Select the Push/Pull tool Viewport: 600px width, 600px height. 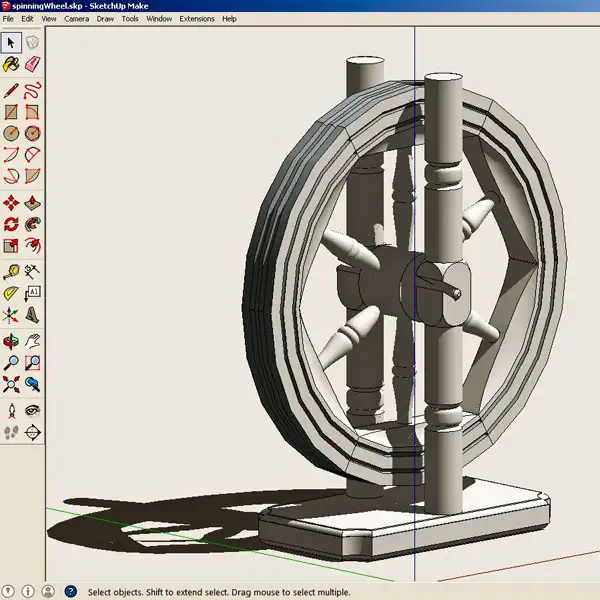coord(33,202)
